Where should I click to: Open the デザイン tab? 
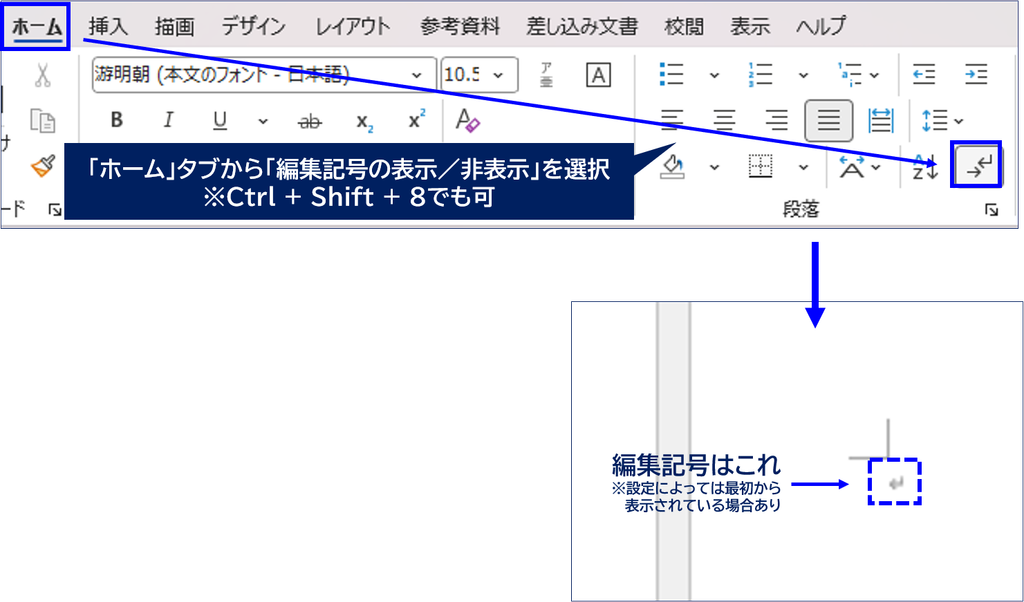[x=253, y=27]
